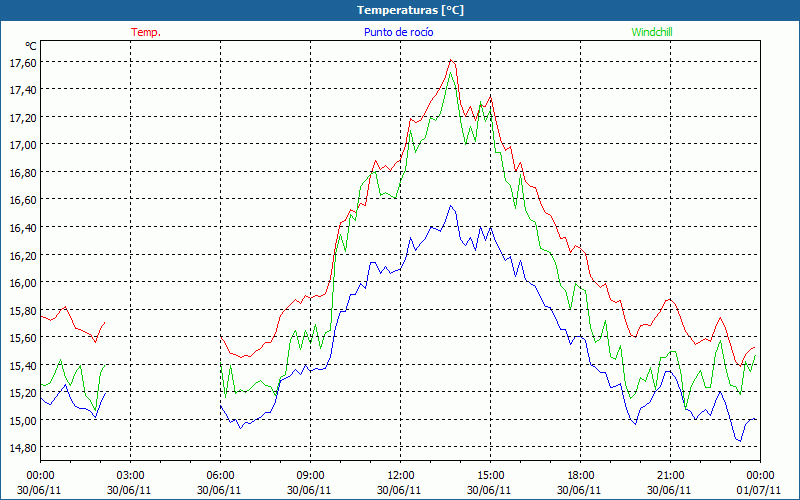This screenshot has height=500, width=800.
Task: Click the 12:00 time axis label
Action: pyautogui.click(x=401, y=476)
